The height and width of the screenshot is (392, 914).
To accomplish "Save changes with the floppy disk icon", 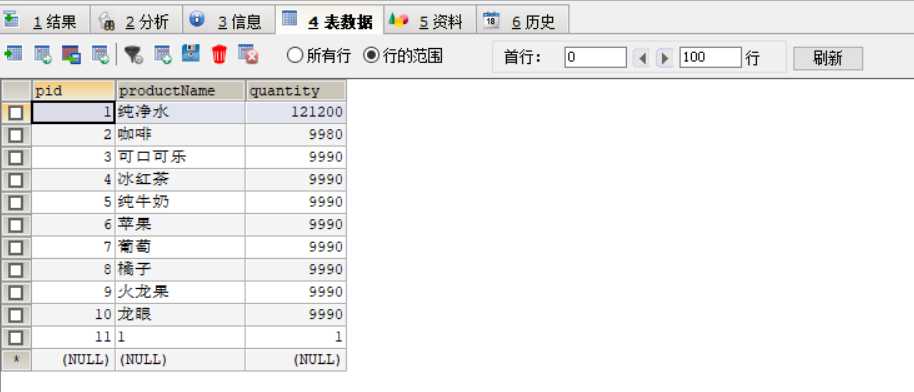I will (191, 53).
